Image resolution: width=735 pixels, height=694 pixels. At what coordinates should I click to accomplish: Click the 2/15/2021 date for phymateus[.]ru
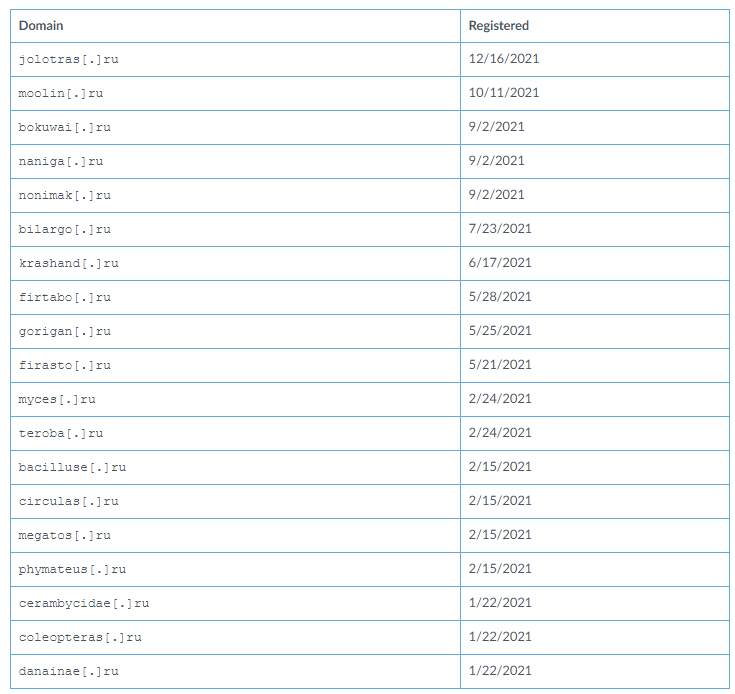500,568
